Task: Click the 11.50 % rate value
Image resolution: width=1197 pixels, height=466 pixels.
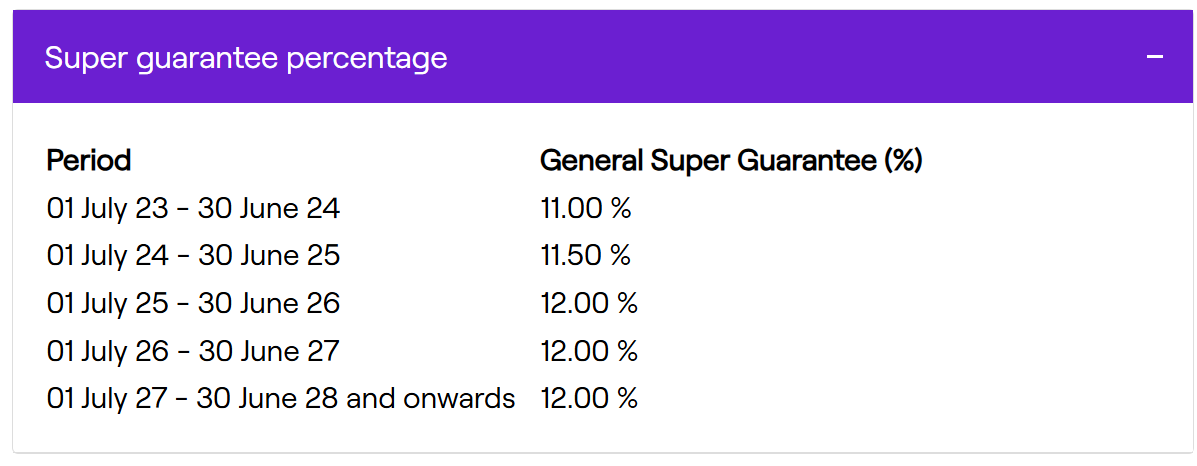Action: click(586, 255)
